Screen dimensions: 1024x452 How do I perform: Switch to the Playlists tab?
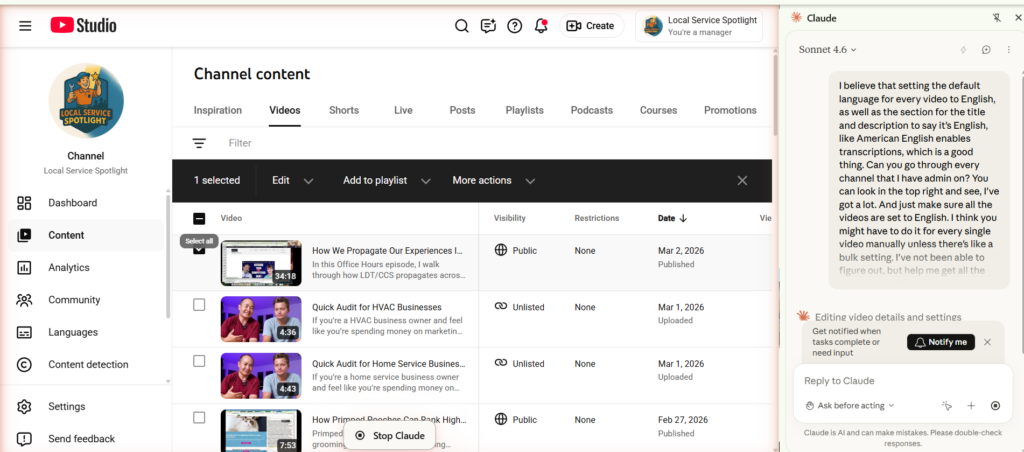(x=524, y=110)
